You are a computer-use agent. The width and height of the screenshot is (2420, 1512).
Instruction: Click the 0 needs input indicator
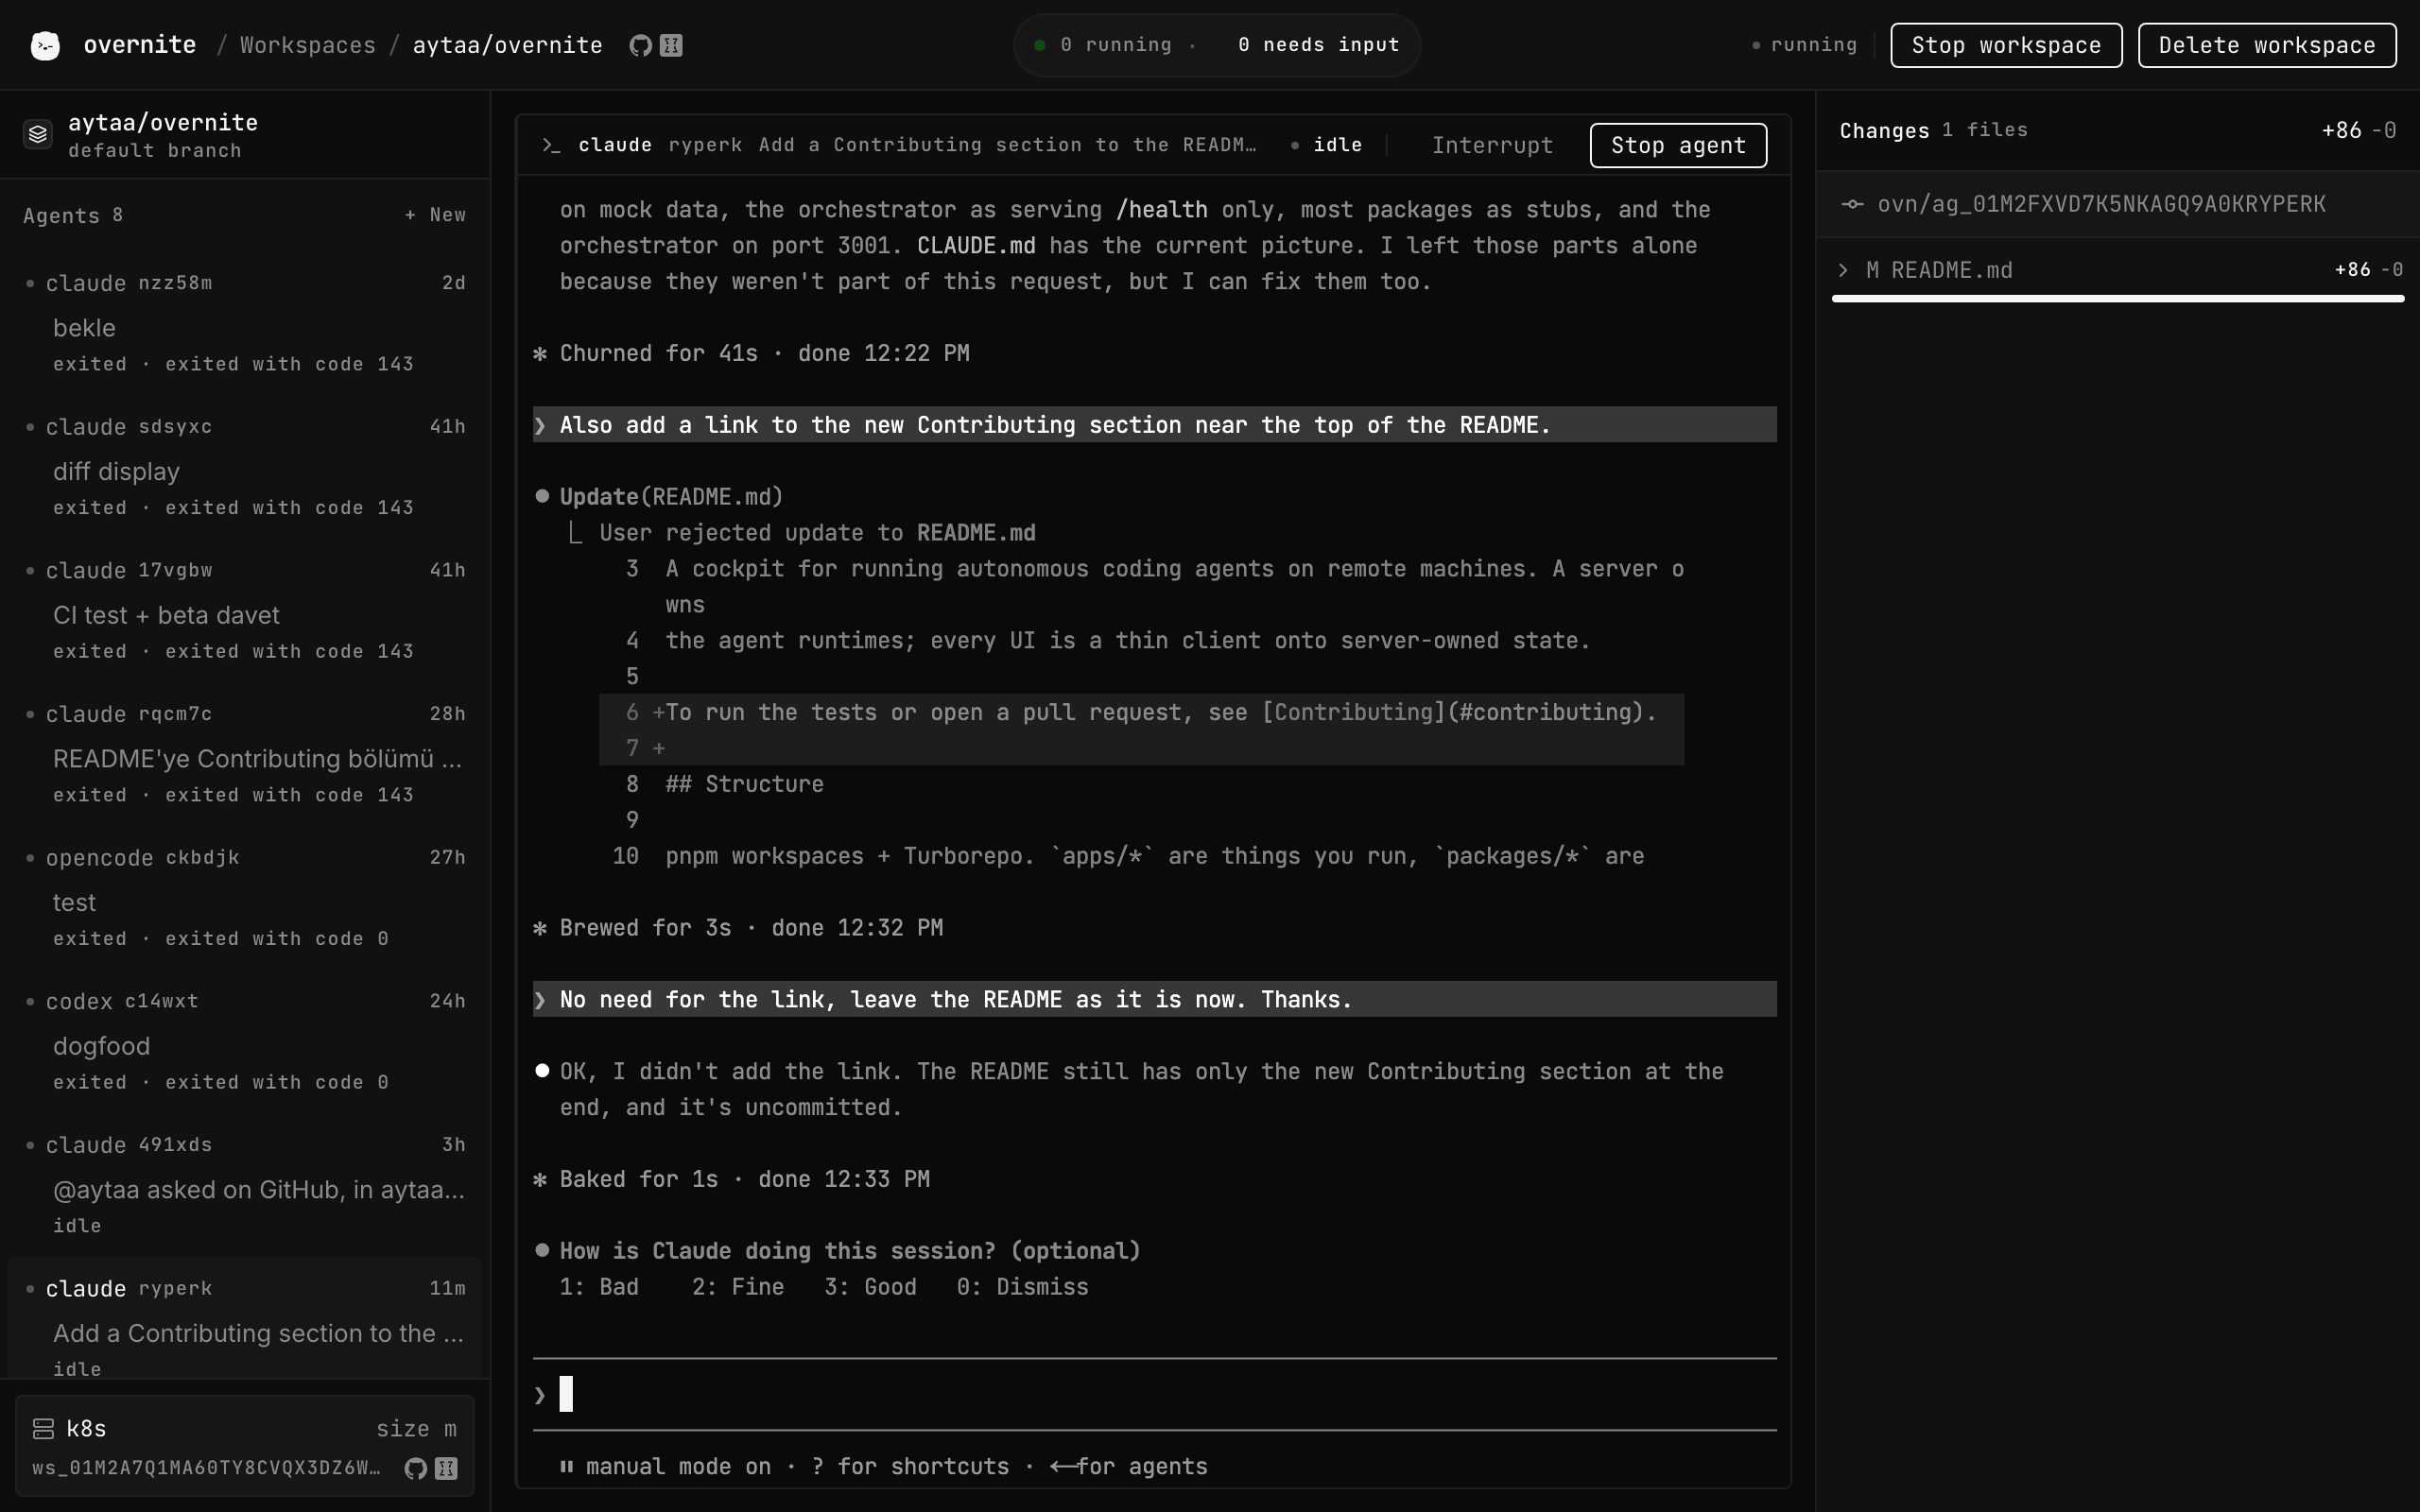1318,45
